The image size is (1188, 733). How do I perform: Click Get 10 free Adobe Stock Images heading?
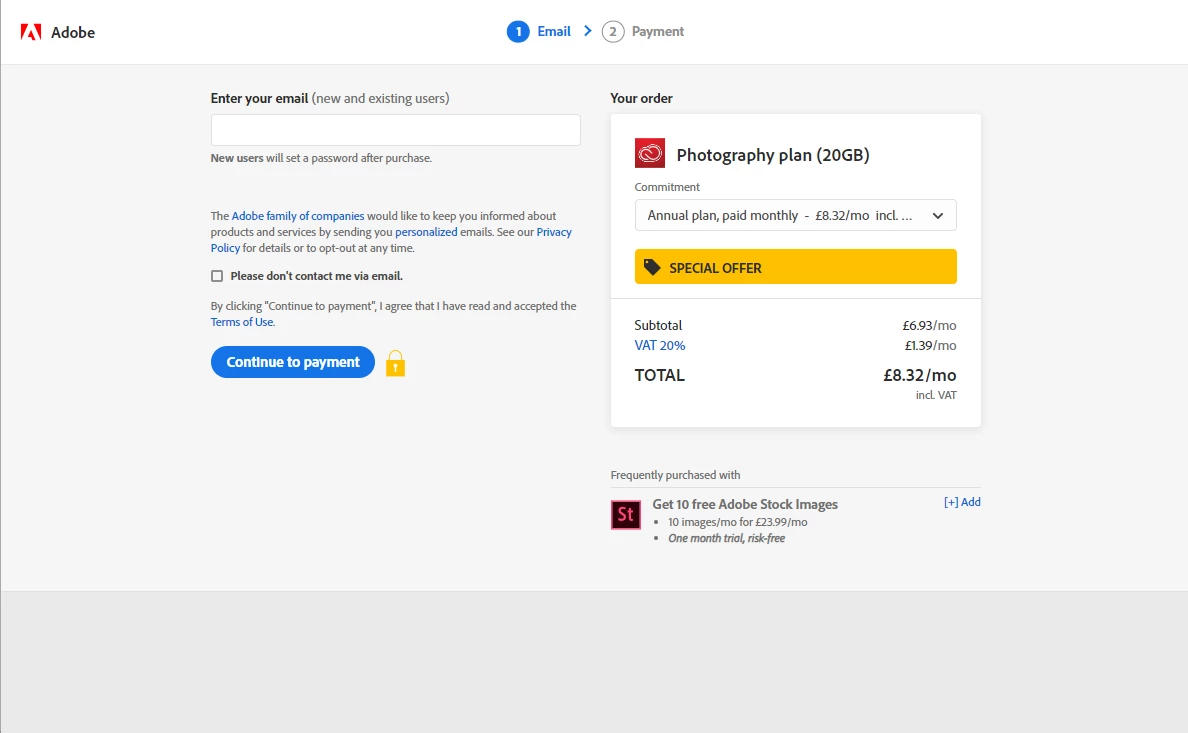(745, 504)
